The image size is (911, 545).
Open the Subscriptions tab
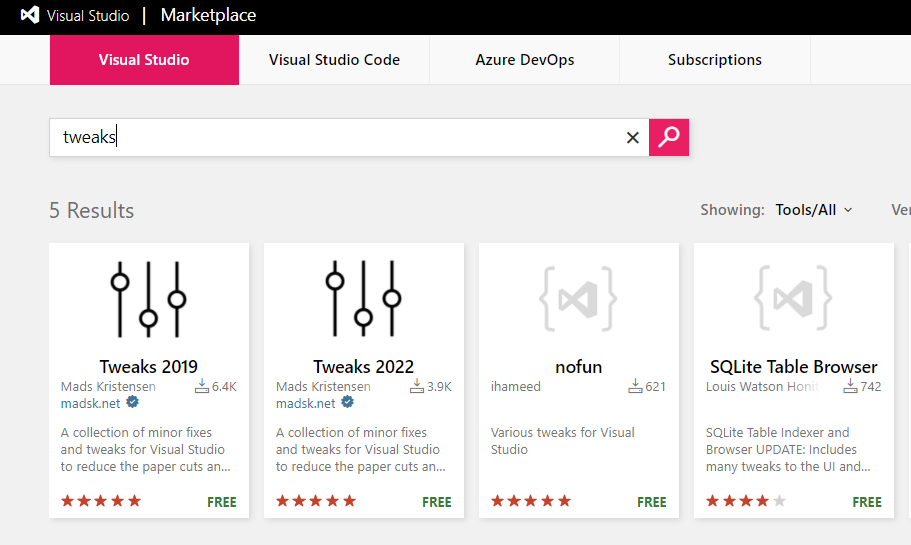point(715,60)
